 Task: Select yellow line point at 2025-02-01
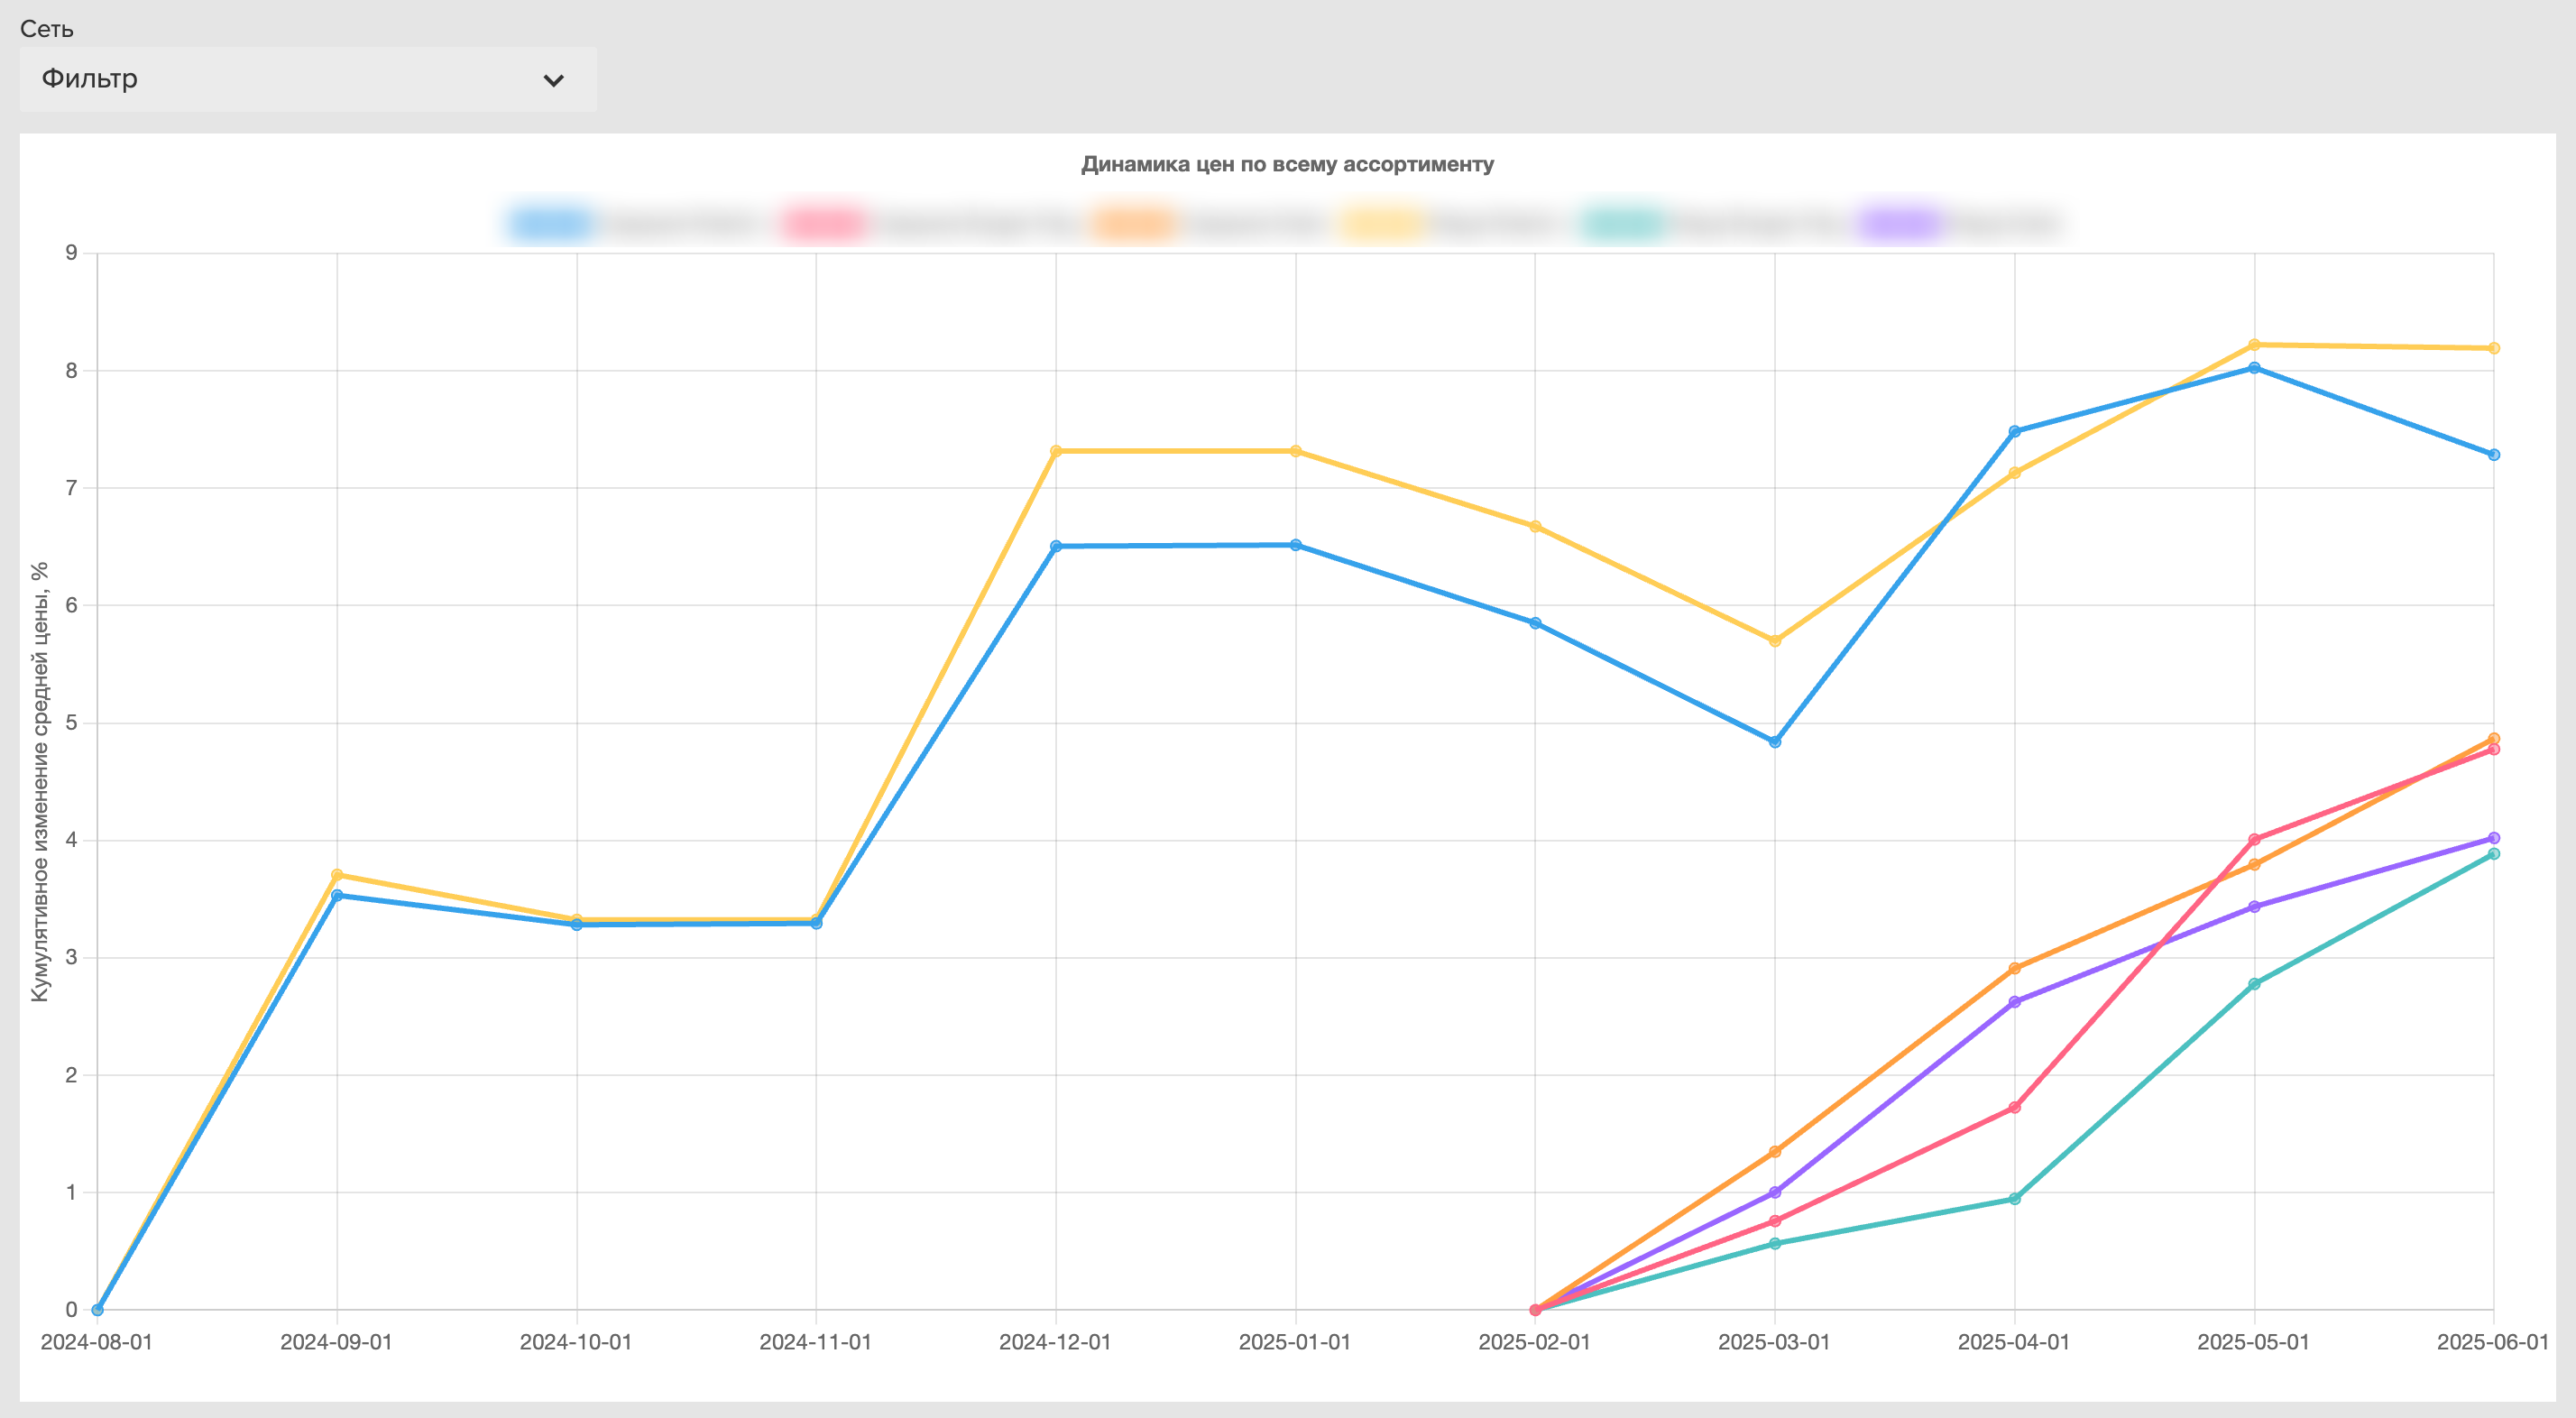point(1535,526)
